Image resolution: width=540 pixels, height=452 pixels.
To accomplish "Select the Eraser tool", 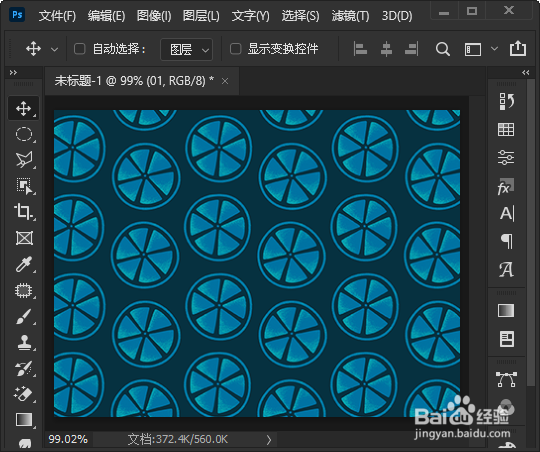I will (x=24, y=394).
